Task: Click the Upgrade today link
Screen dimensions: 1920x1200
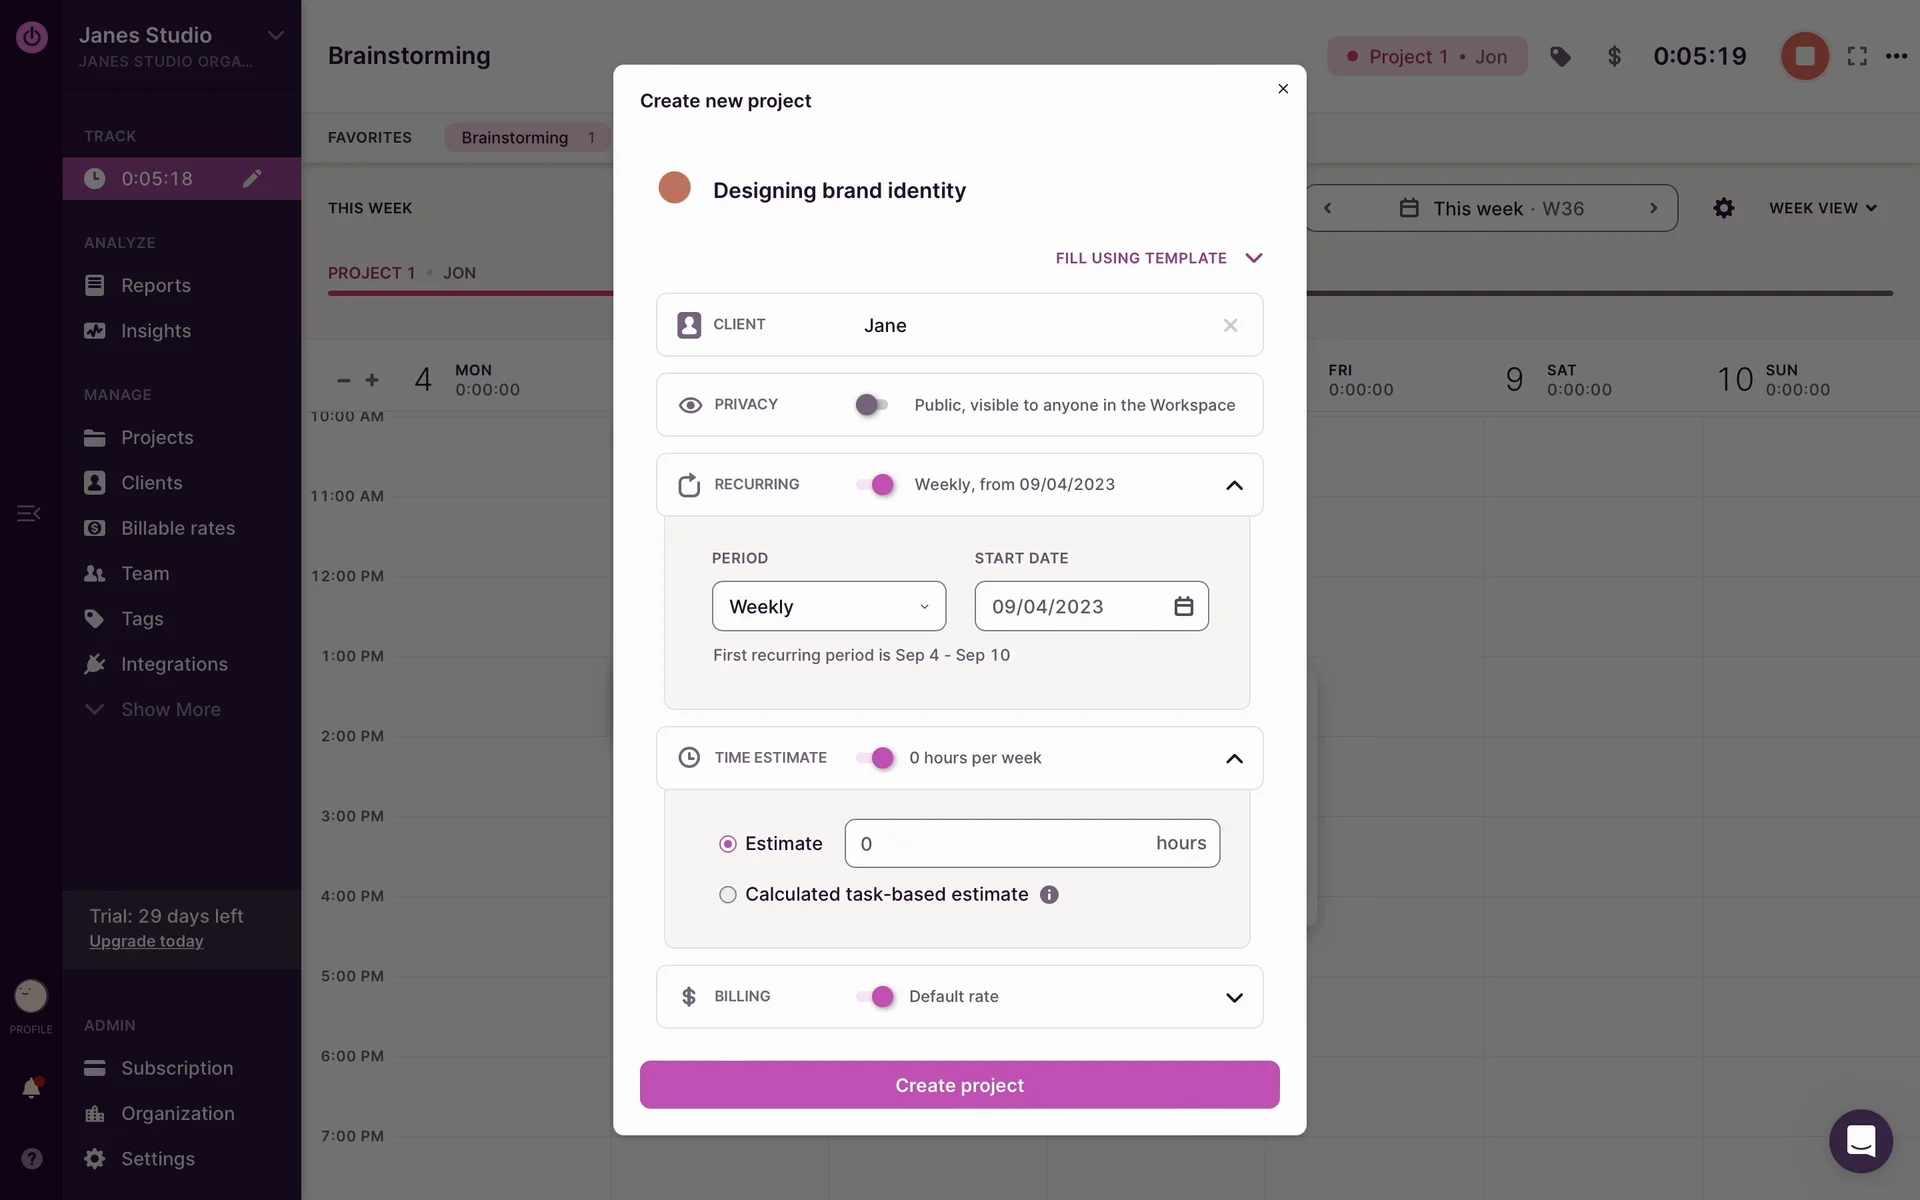Action: 146,942
